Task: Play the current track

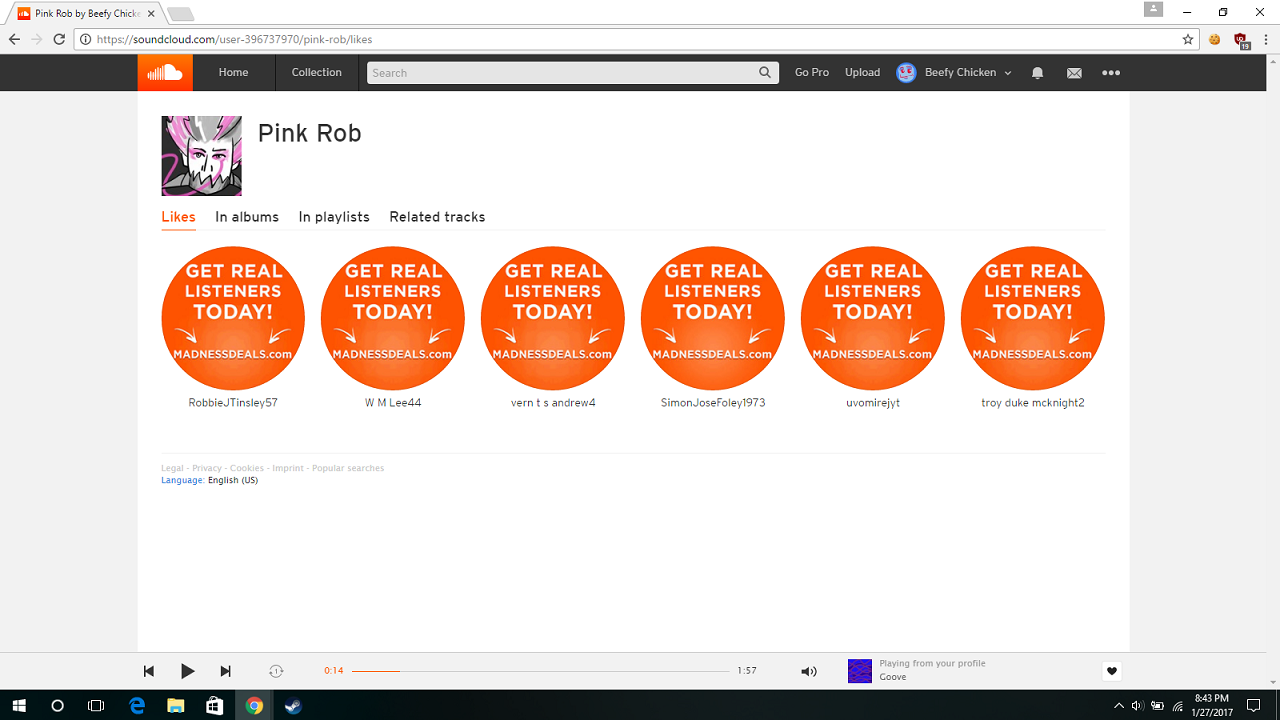Action: 187,671
